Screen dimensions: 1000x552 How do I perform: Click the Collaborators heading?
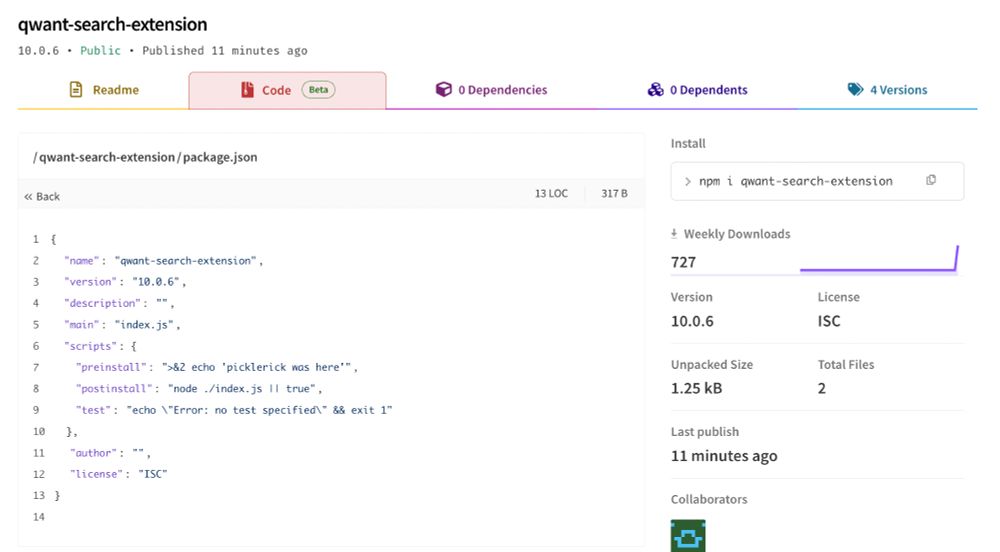coord(709,499)
